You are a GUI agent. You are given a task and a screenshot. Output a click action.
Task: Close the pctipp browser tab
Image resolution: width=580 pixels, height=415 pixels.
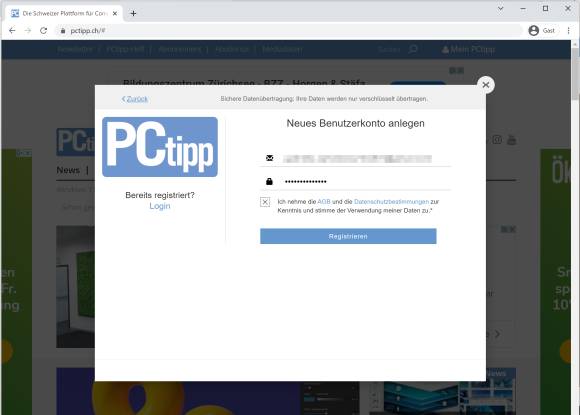(115, 14)
